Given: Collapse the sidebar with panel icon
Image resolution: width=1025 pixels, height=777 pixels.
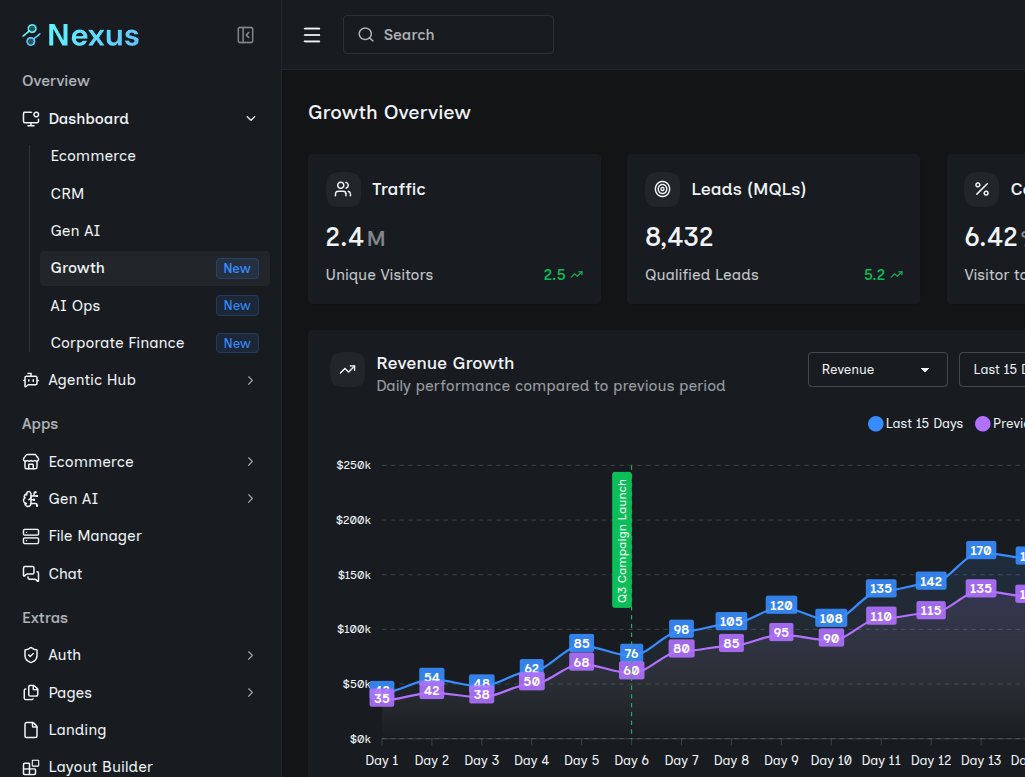Looking at the screenshot, I should pyautogui.click(x=245, y=35).
